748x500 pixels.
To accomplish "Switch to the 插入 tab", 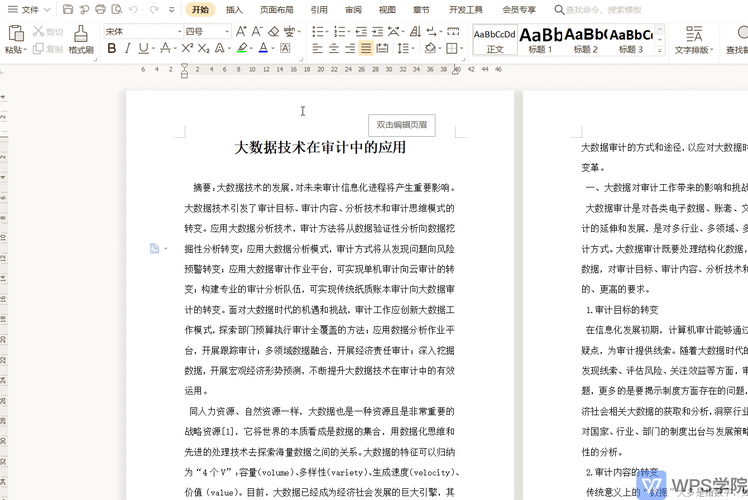I will click(234, 10).
